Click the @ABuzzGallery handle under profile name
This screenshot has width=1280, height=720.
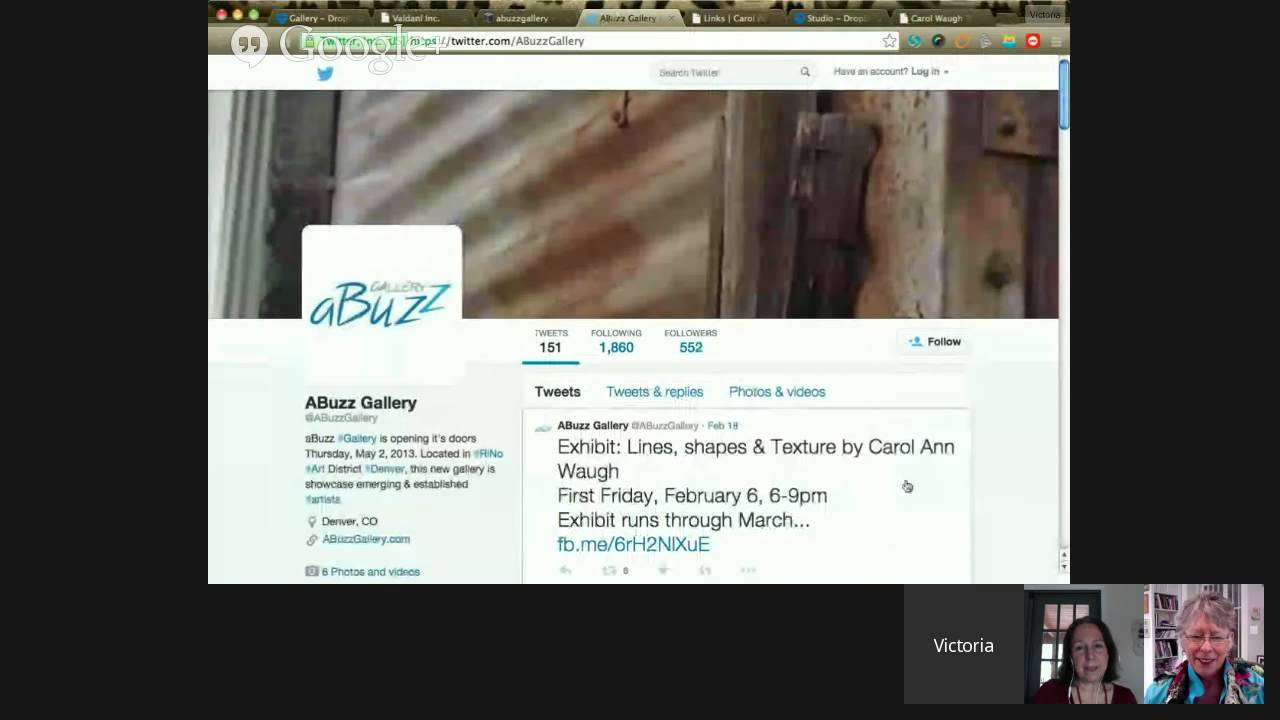(341, 418)
